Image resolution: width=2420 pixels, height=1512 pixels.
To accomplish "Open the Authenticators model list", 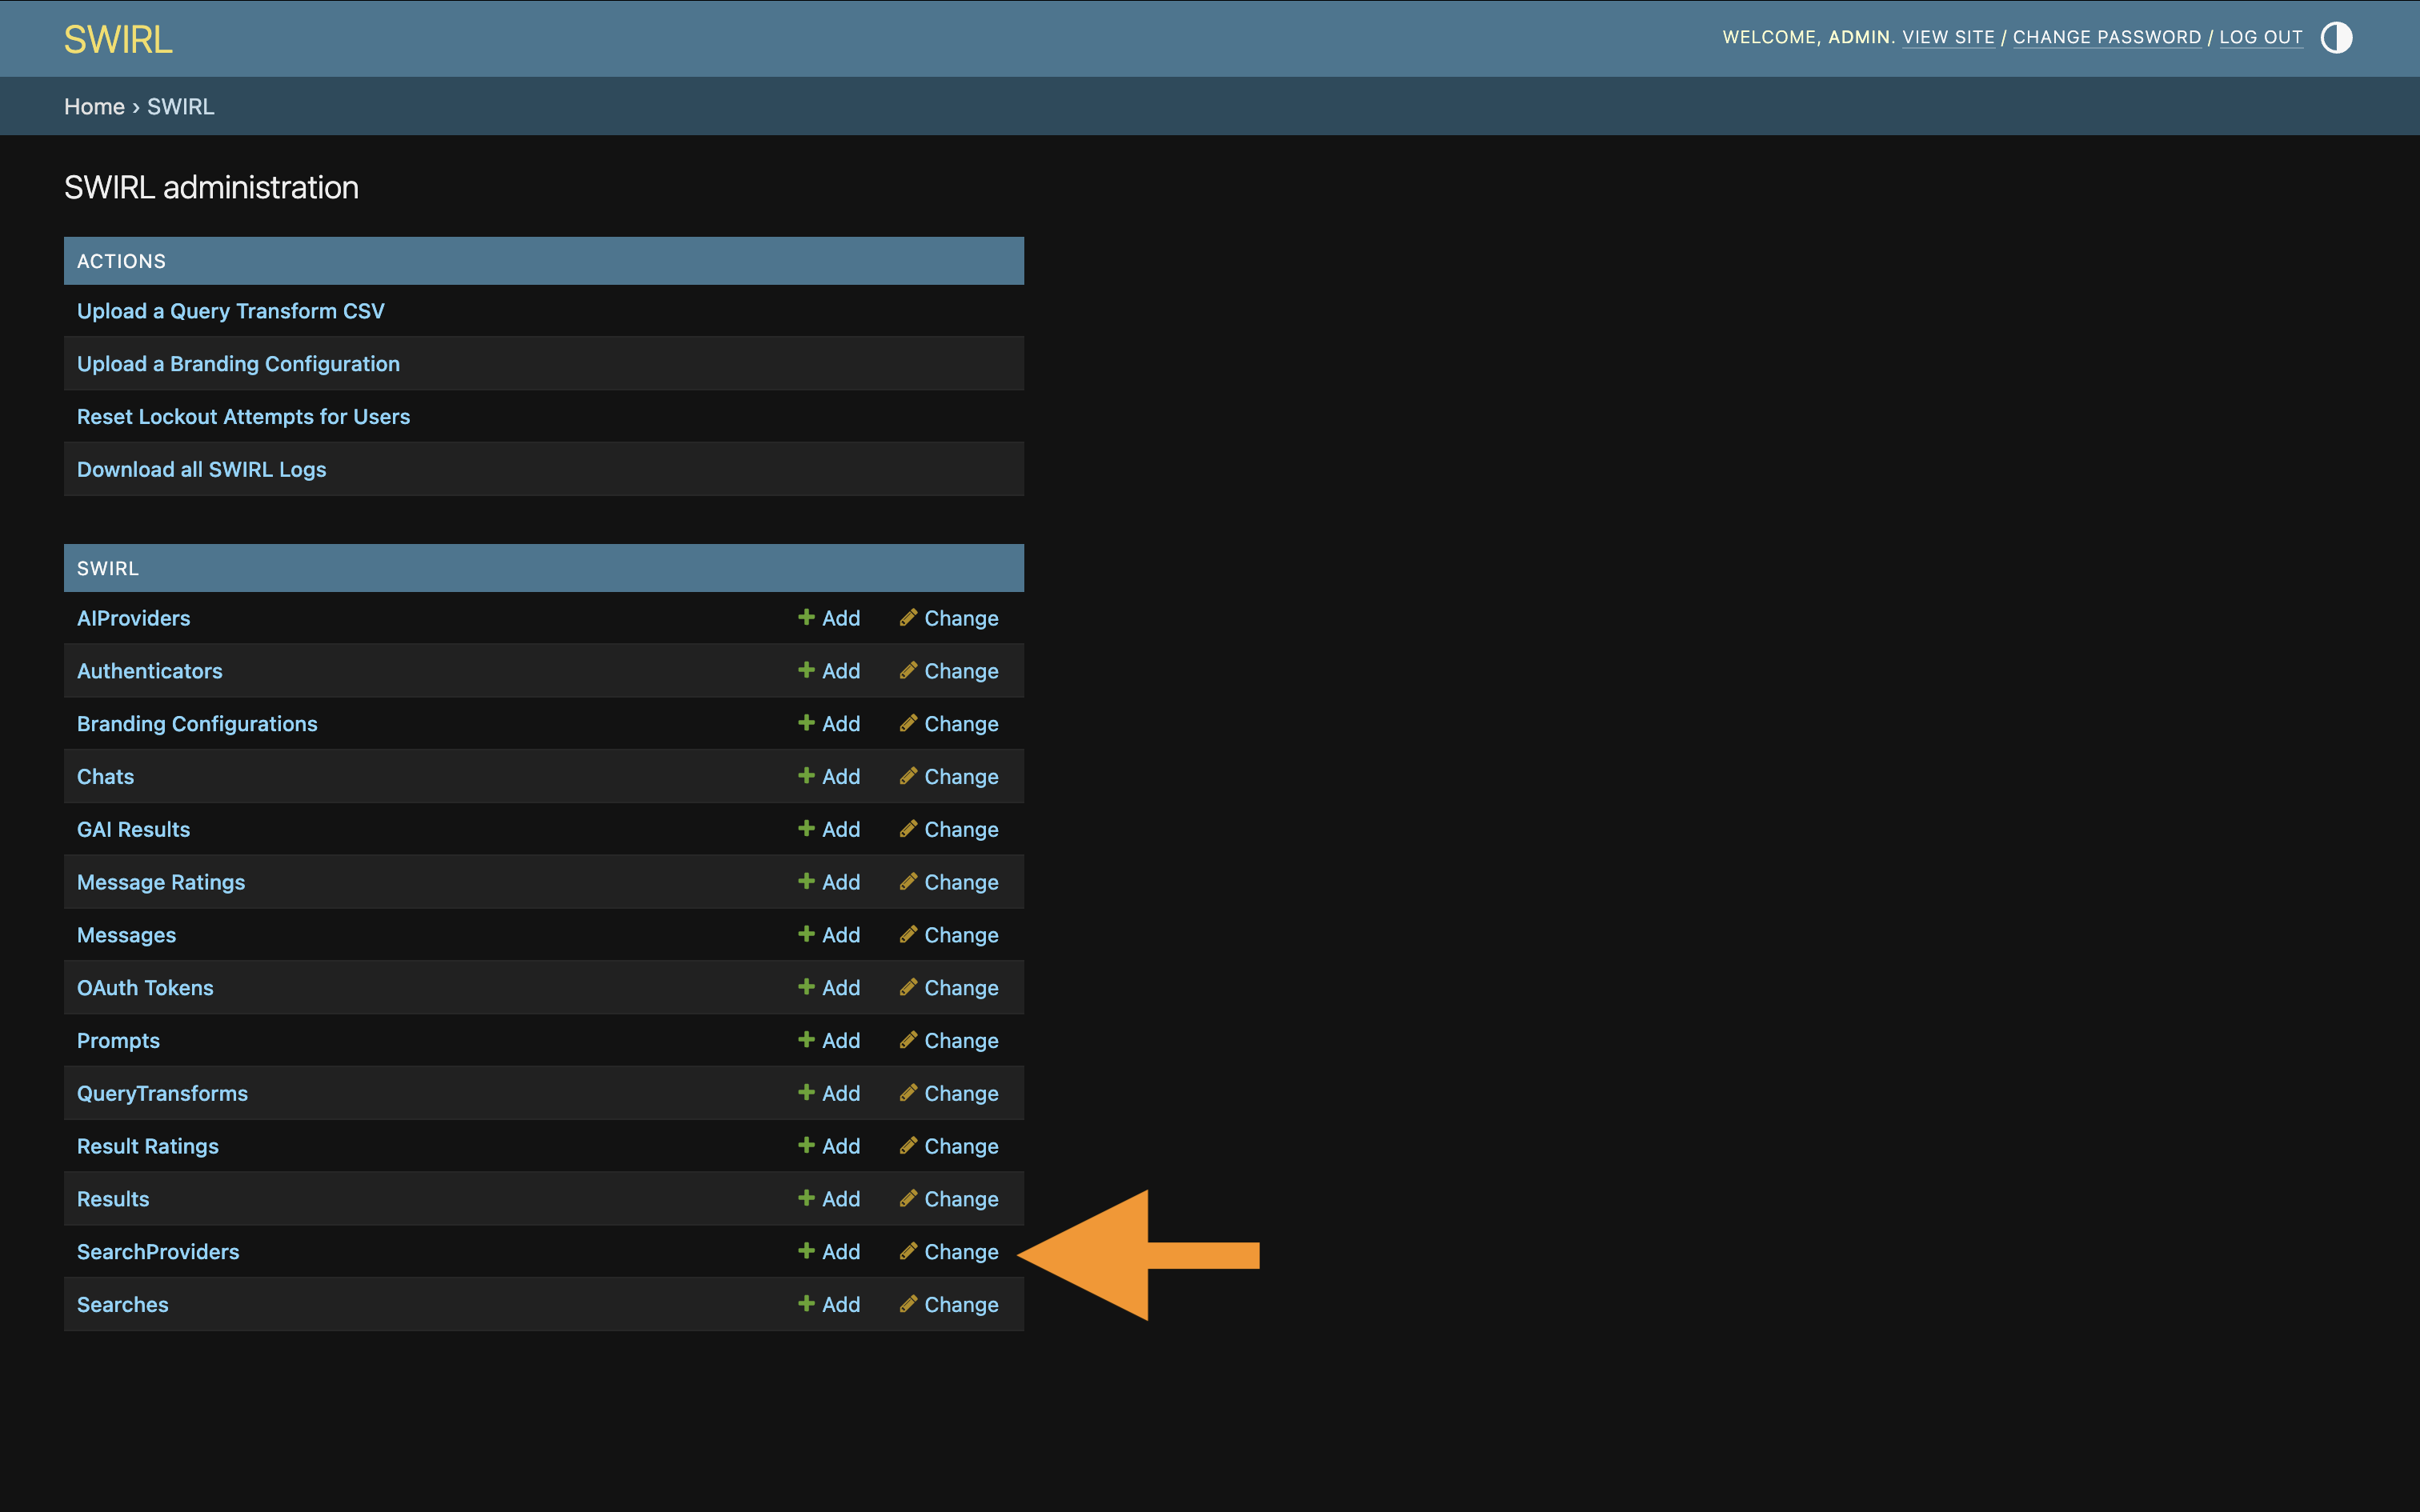I will [150, 671].
